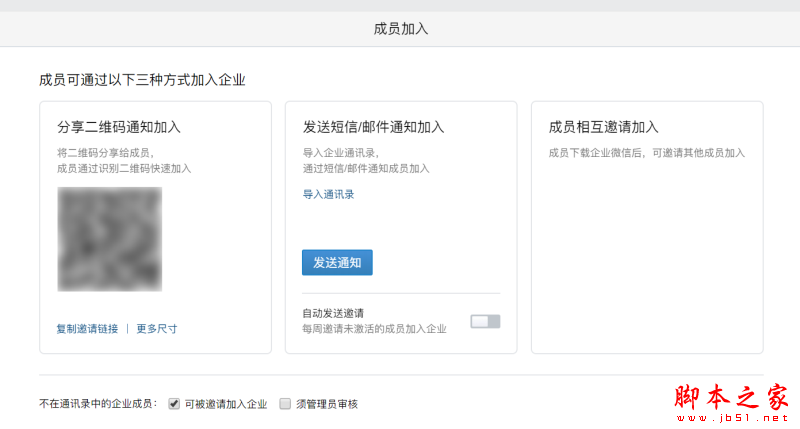Toggle the 自动发送邀请 switch
Viewport: 800px width, 429px height.
point(485,321)
